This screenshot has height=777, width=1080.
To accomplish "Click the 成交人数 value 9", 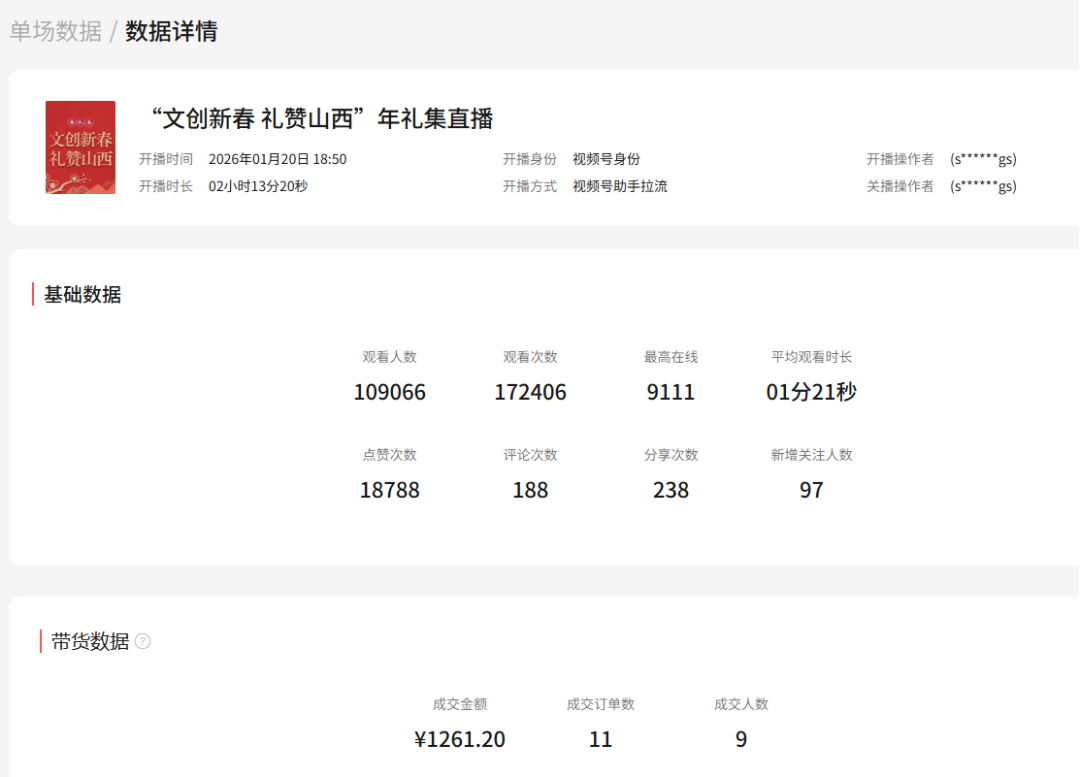I will click(x=741, y=740).
